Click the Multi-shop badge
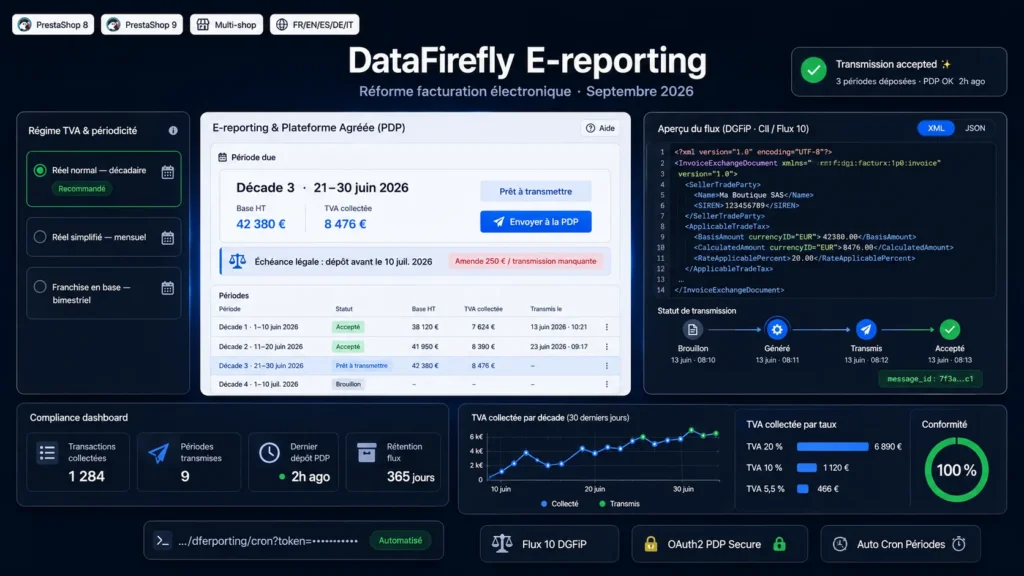1024x576 pixels. pos(227,25)
